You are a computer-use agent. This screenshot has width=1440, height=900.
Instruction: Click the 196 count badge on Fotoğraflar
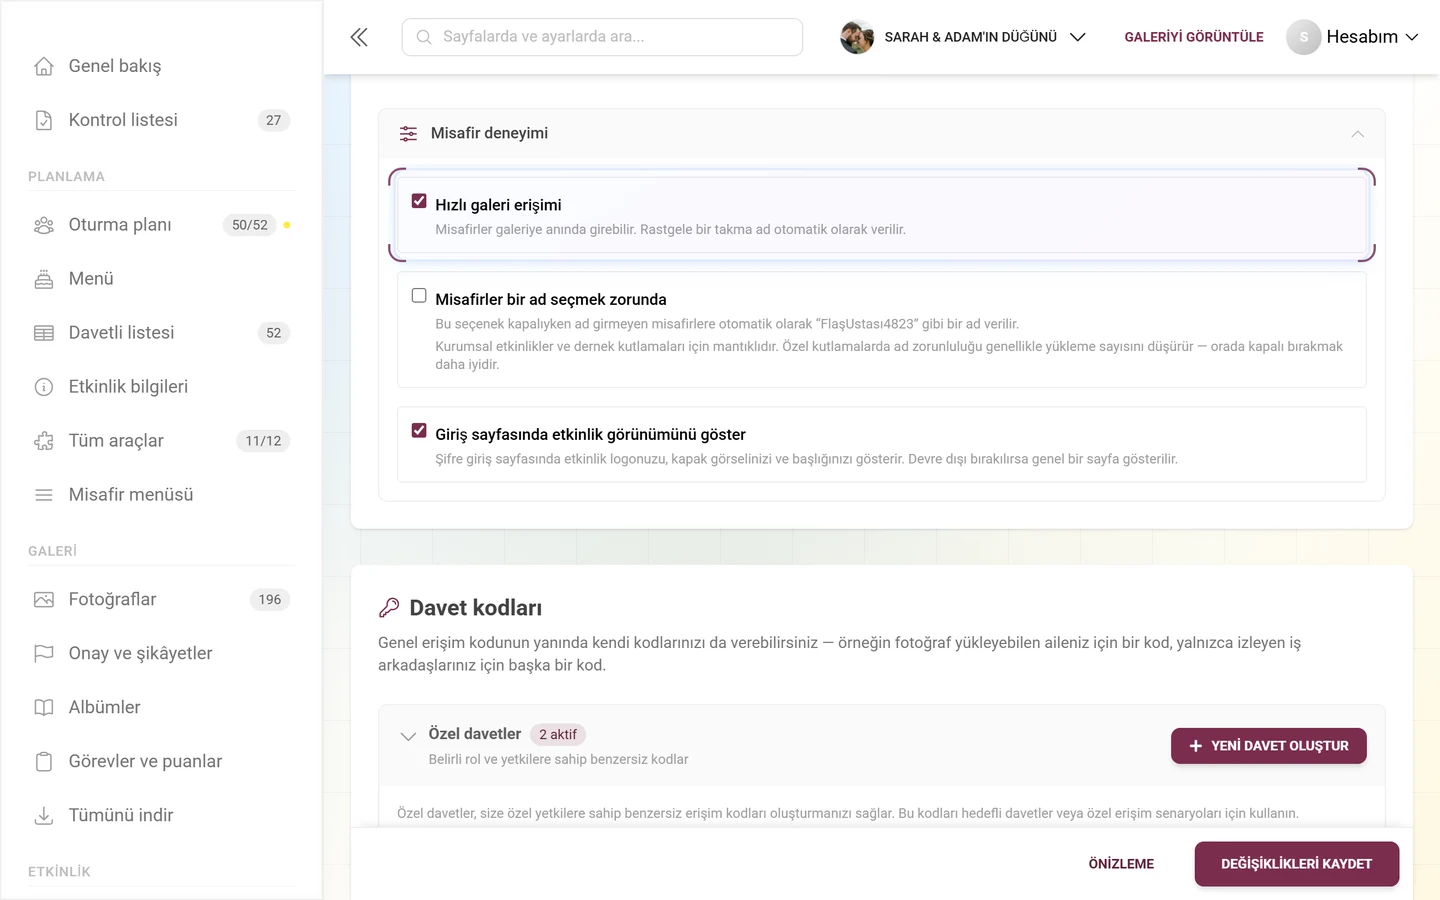pyautogui.click(x=270, y=600)
